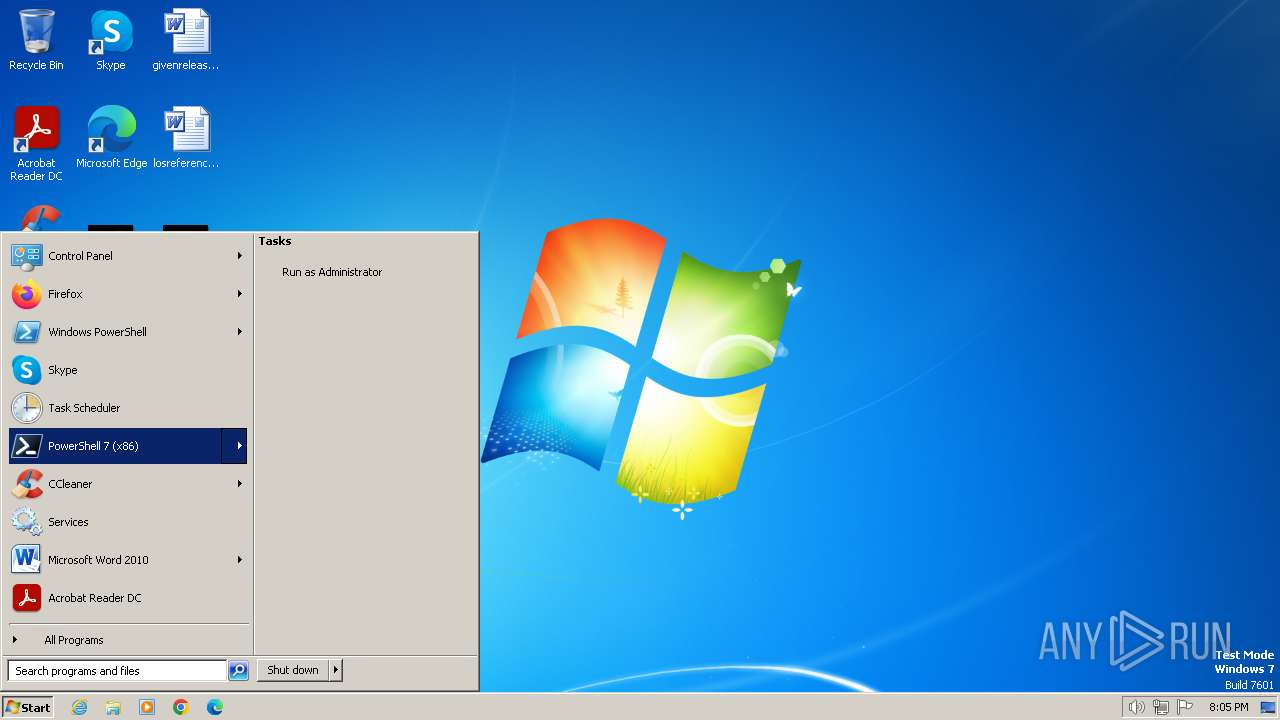Open Google Chrome from the taskbar
Image resolution: width=1280 pixels, height=720 pixels.
pyautogui.click(x=181, y=707)
